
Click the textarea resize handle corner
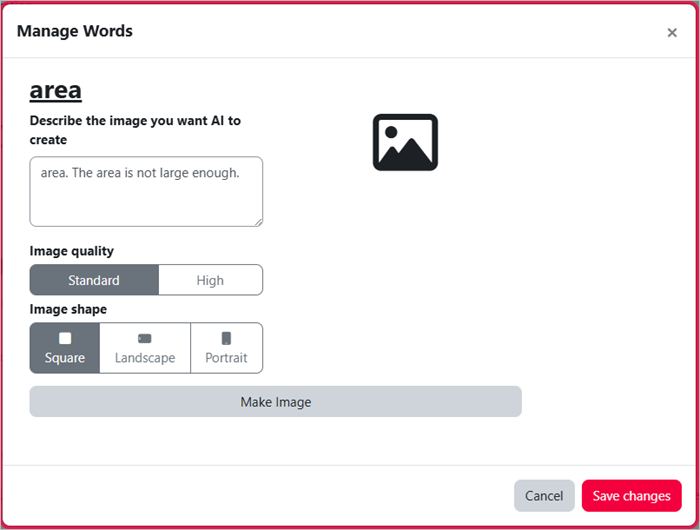(258, 222)
